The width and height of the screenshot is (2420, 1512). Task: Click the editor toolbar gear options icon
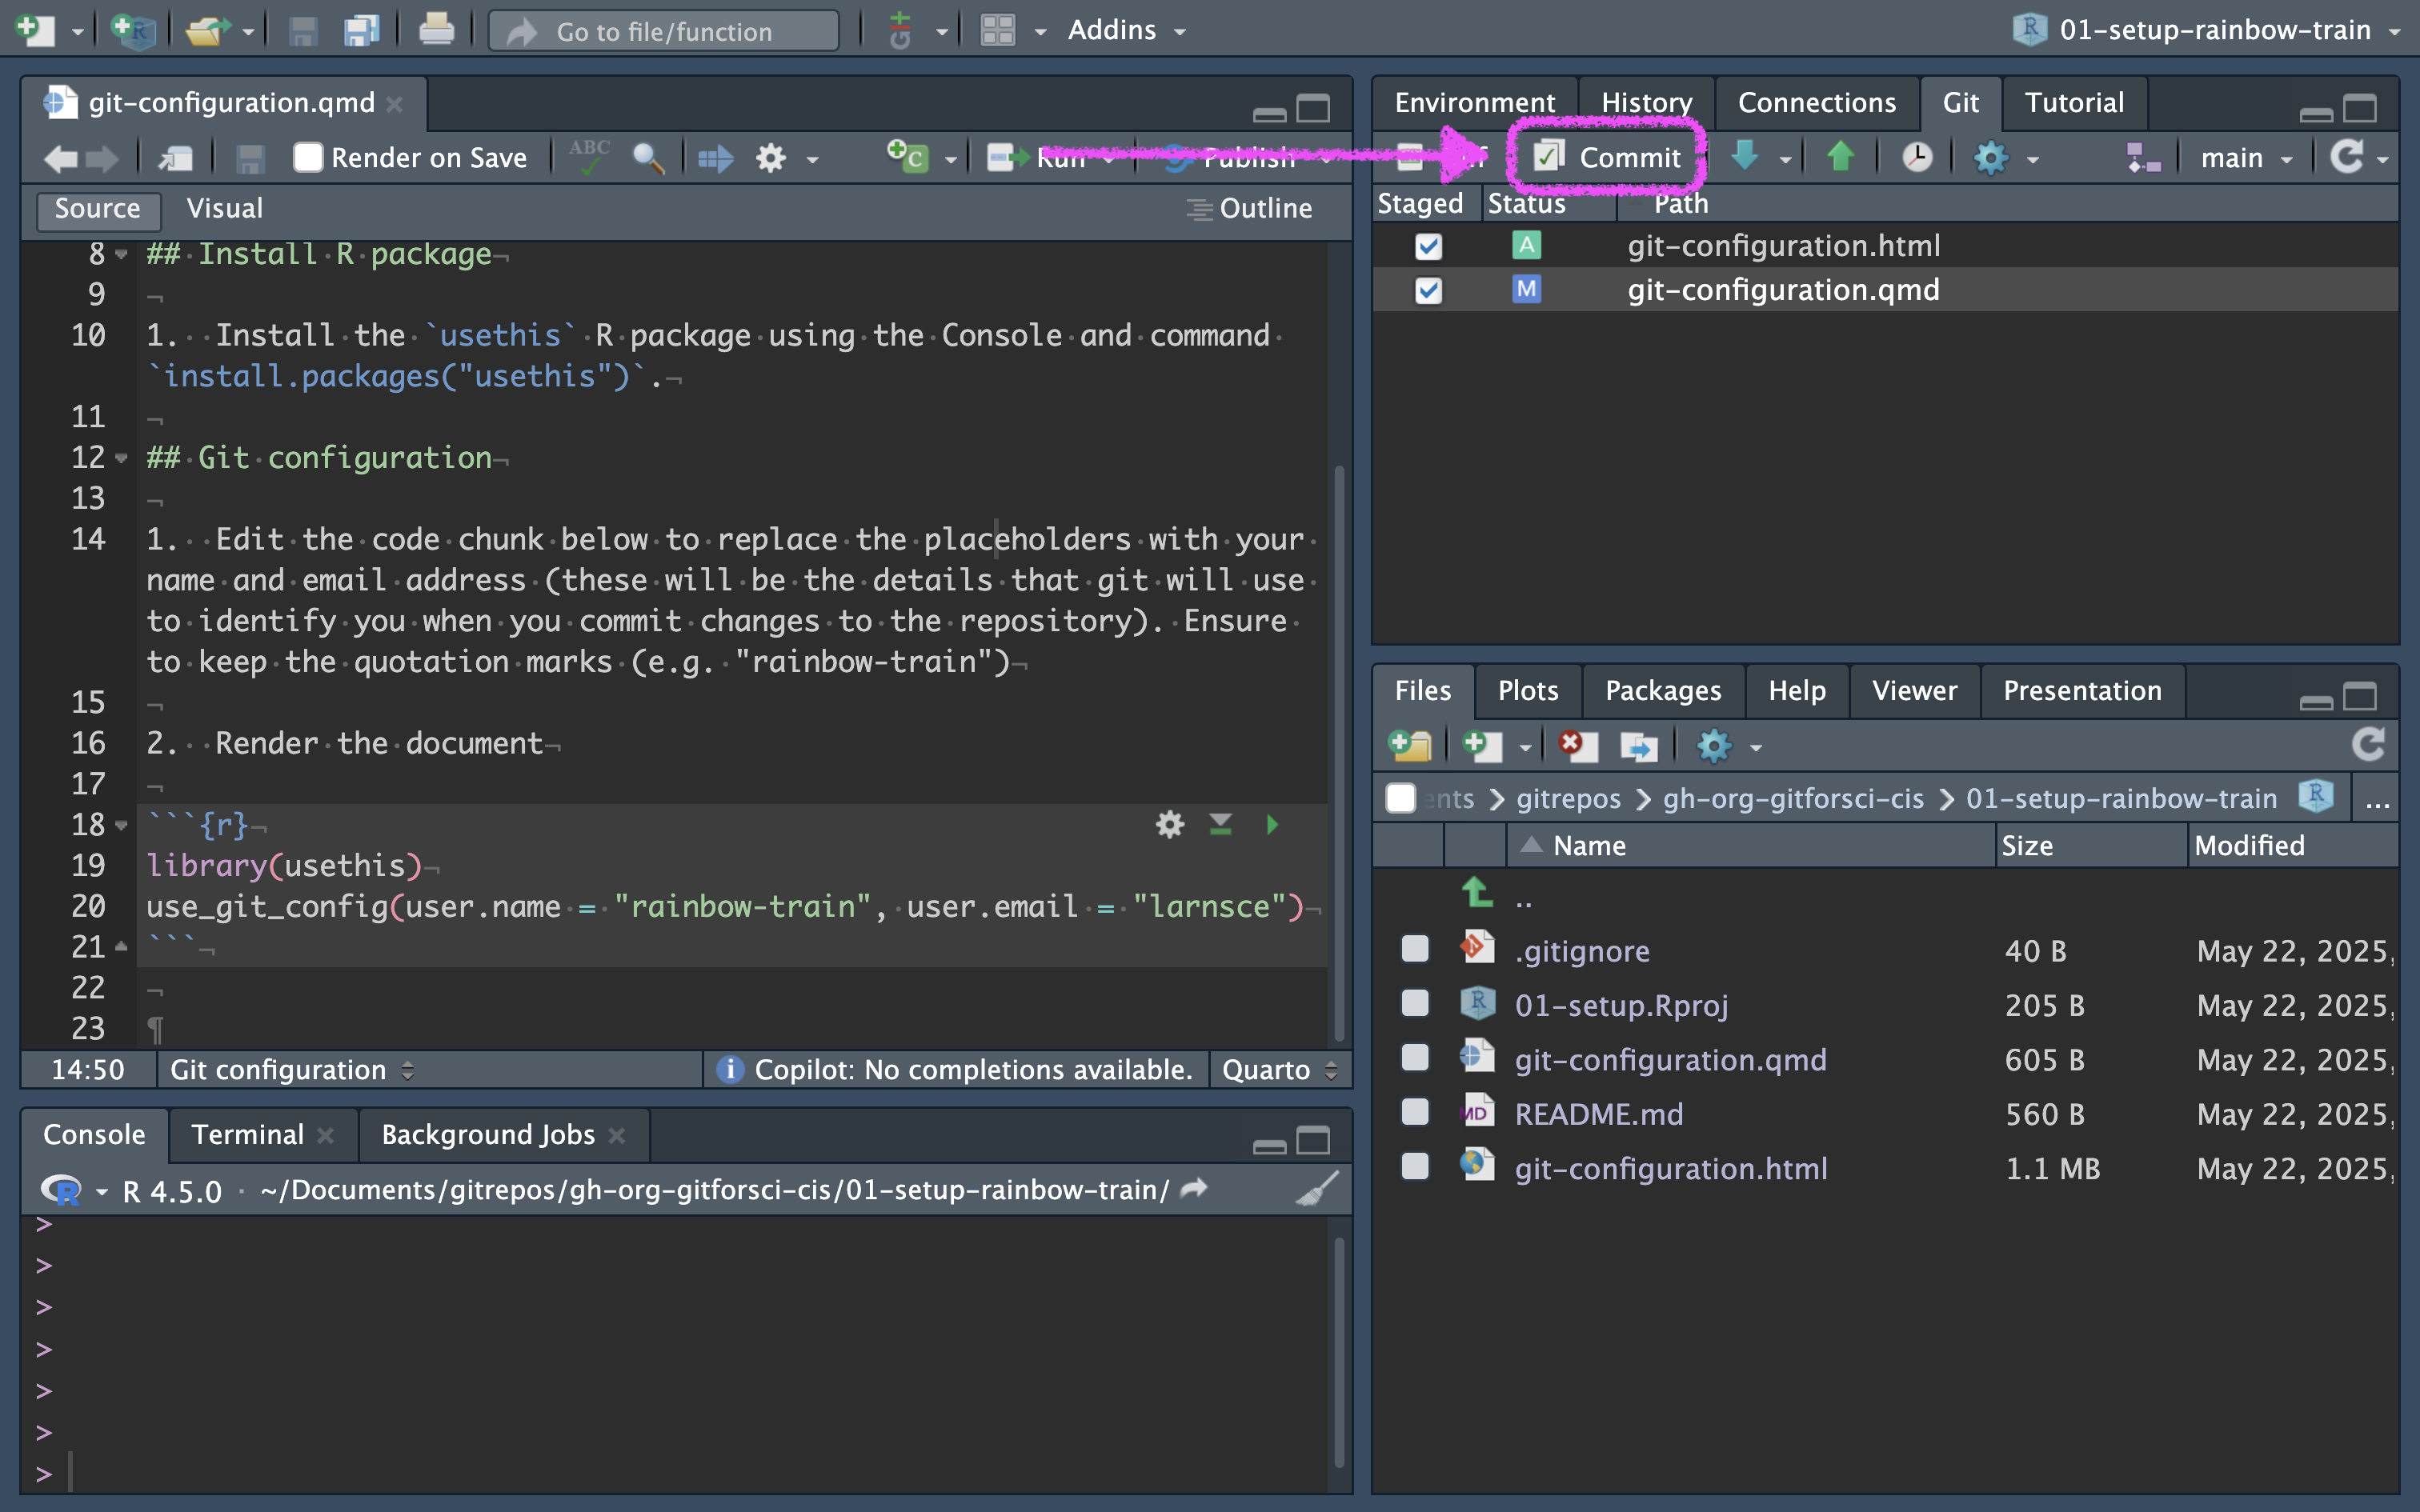pos(771,158)
